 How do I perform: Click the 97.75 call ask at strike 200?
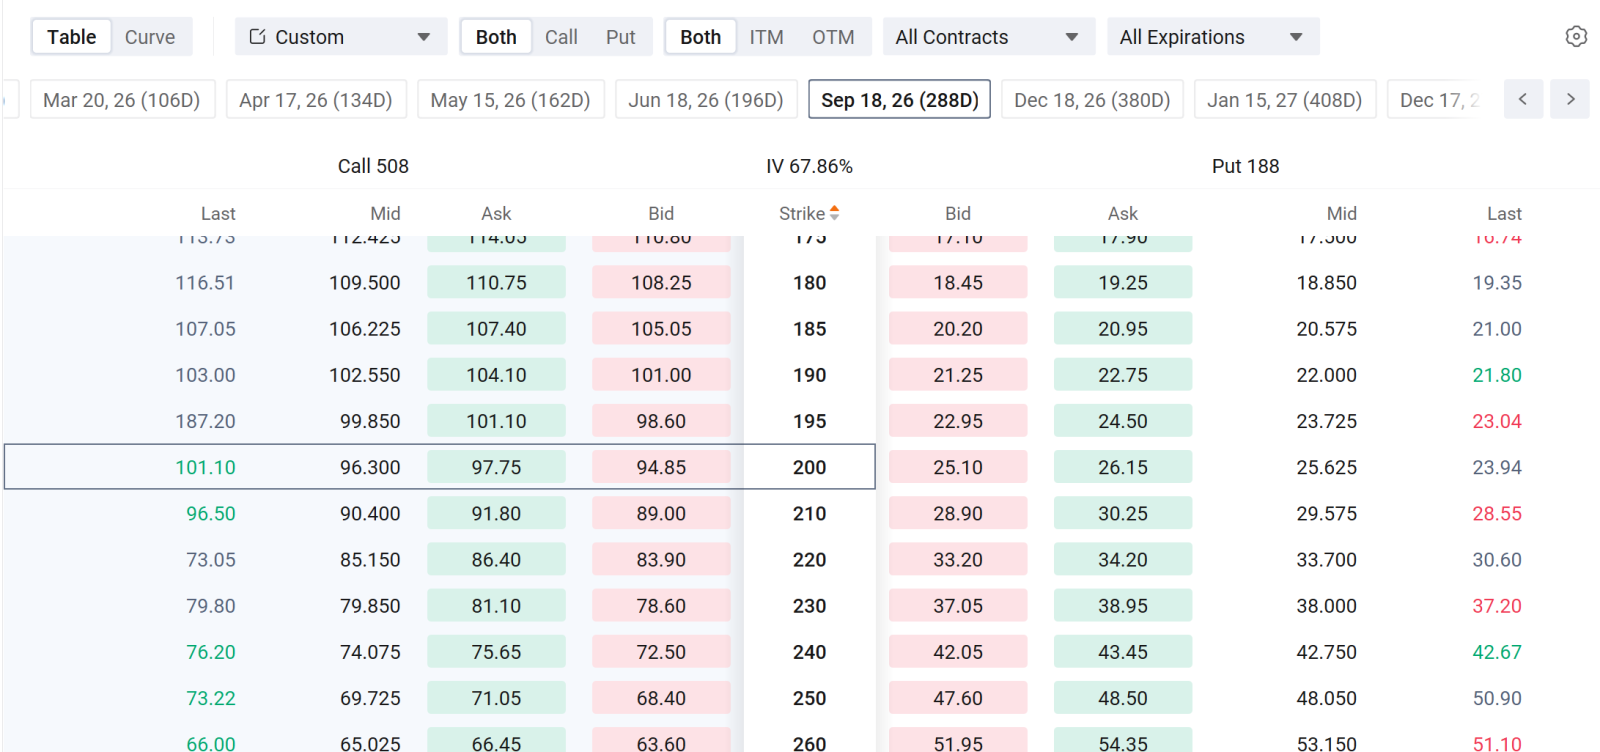coord(496,467)
